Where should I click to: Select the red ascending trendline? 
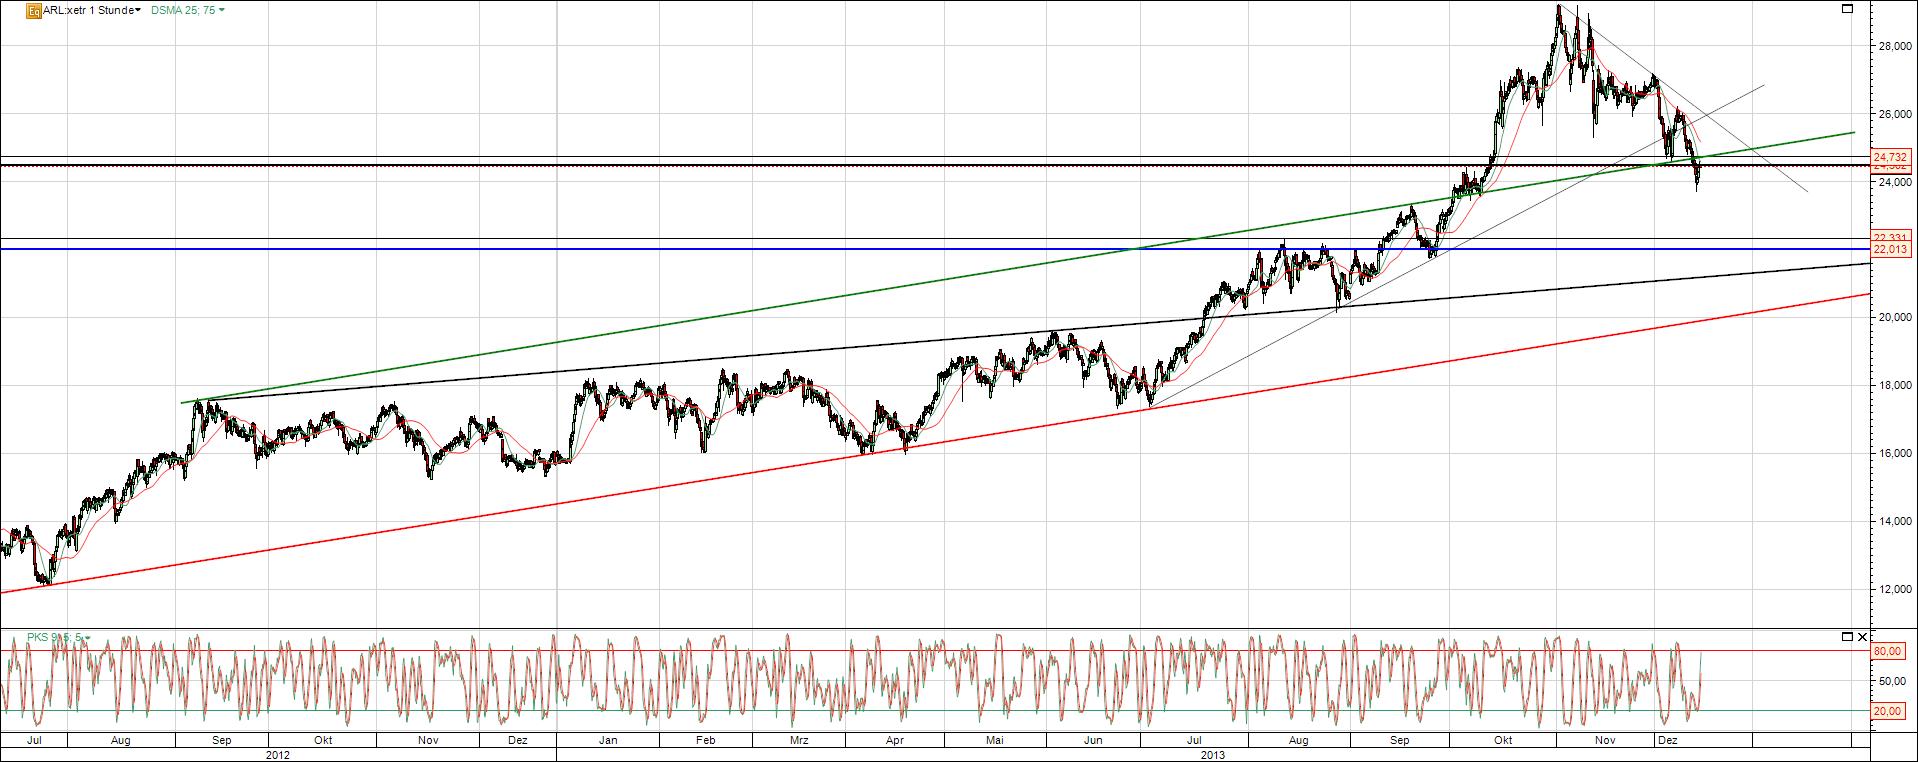click(700, 479)
